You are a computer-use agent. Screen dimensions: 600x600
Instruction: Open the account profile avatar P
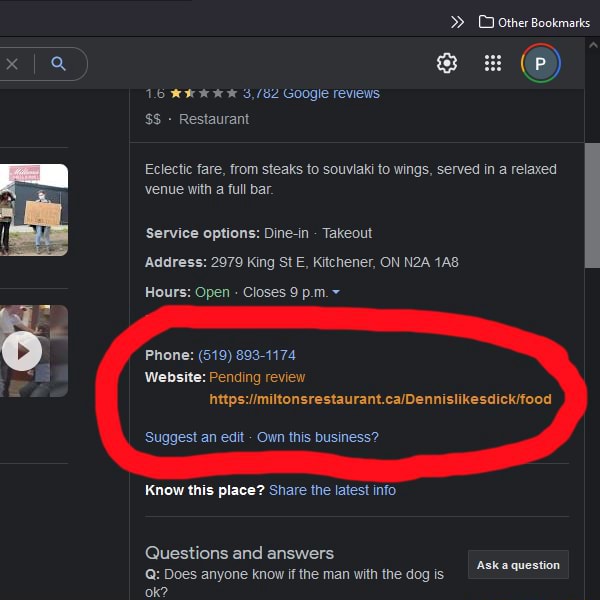(x=540, y=63)
